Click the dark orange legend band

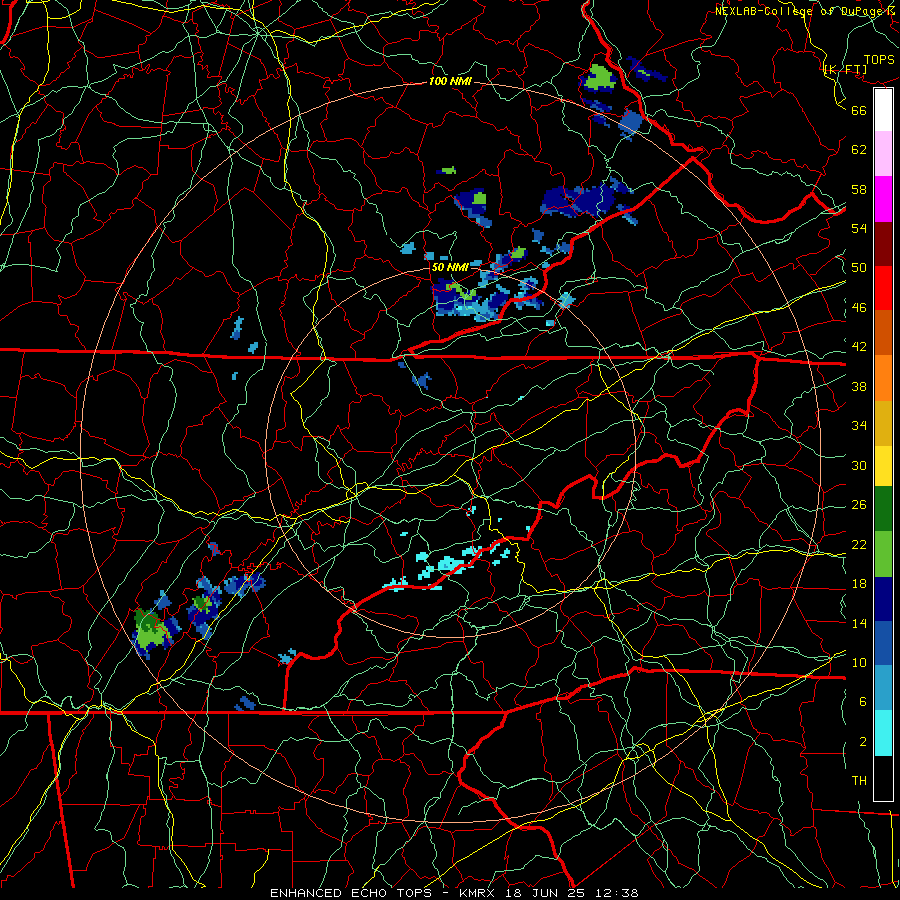[x=883, y=333]
